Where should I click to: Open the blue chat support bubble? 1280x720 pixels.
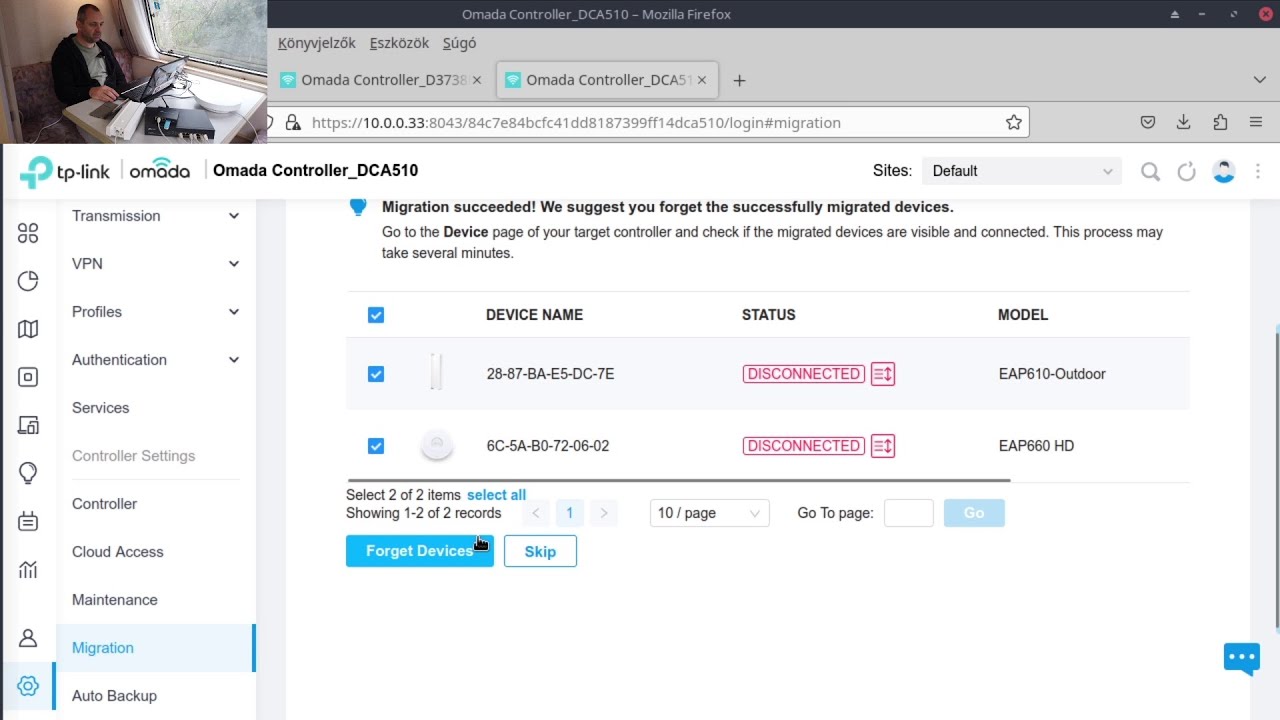[x=1242, y=659]
